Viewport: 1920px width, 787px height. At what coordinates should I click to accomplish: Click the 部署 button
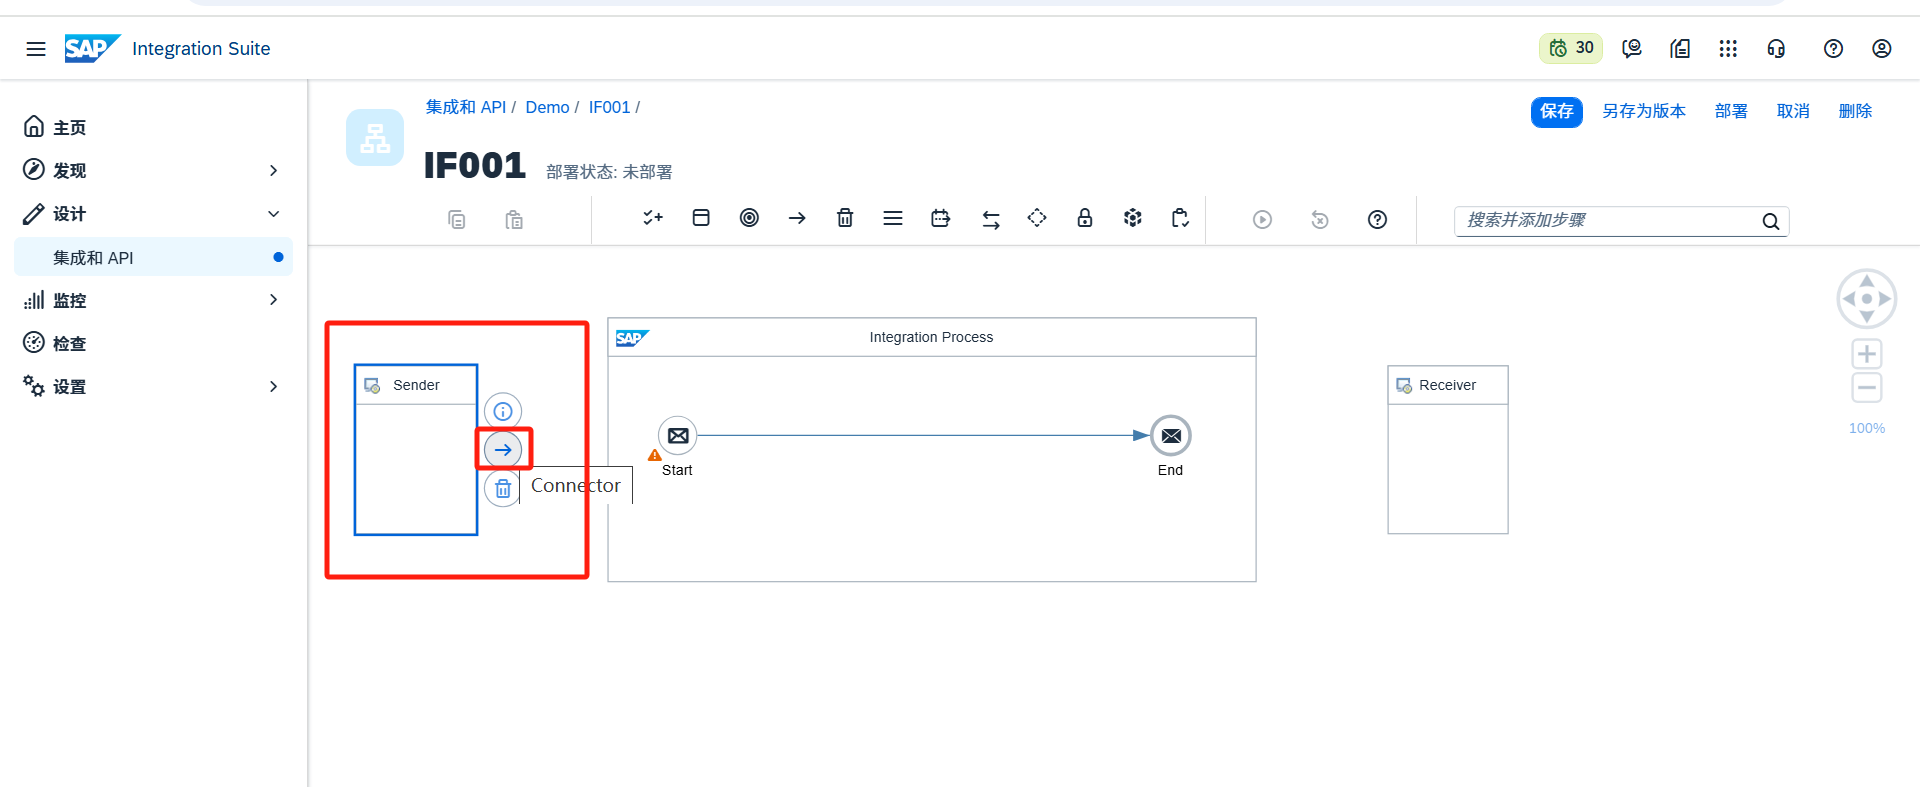click(x=1731, y=111)
